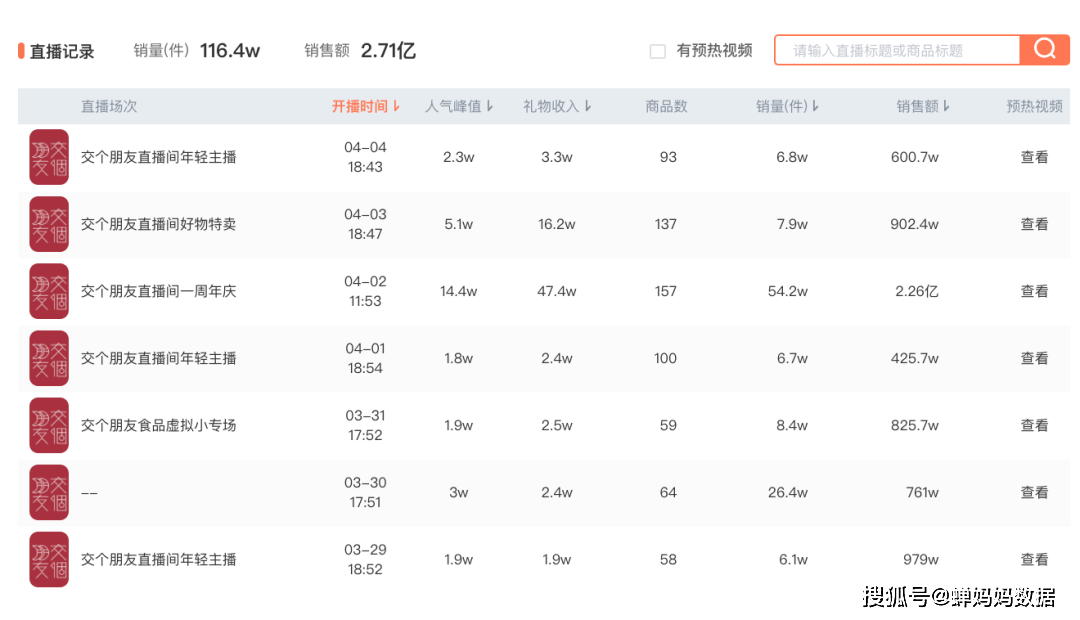This screenshot has width=1080, height=620.
Task: Select the 157 product count cell
Action: click(665, 291)
